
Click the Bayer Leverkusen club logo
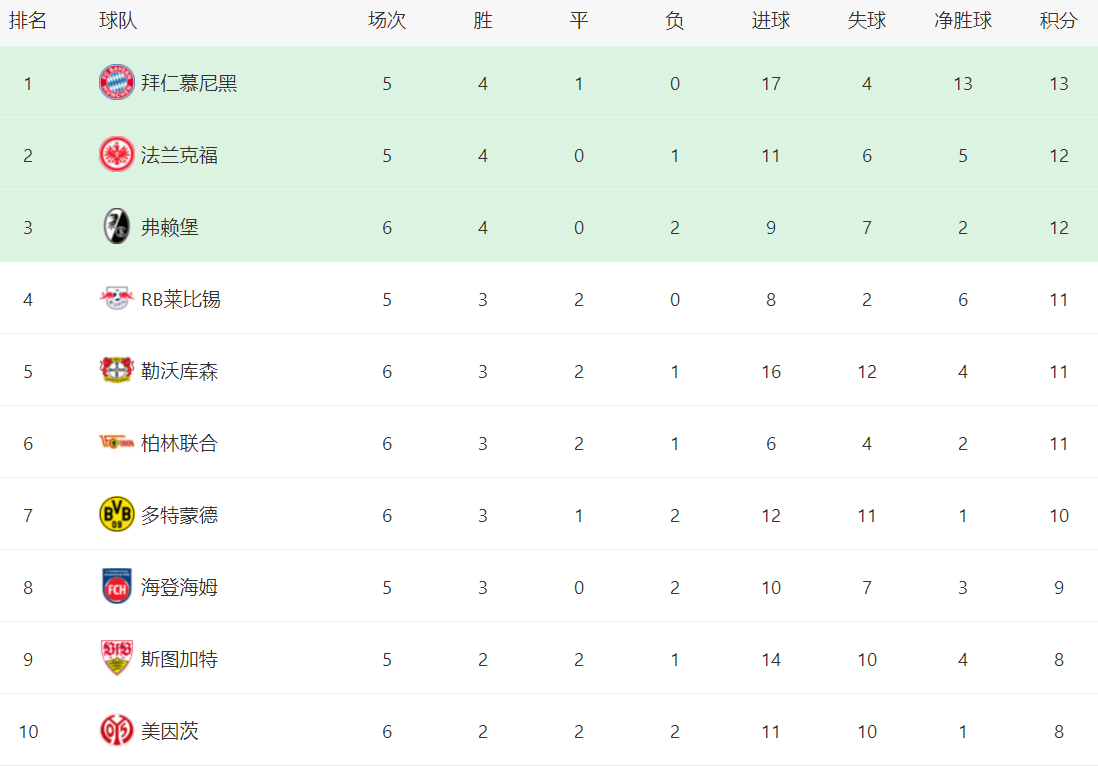coord(117,371)
